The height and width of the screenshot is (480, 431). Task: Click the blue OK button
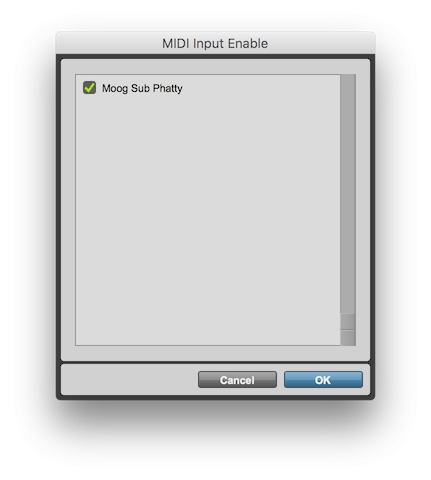point(323,380)
